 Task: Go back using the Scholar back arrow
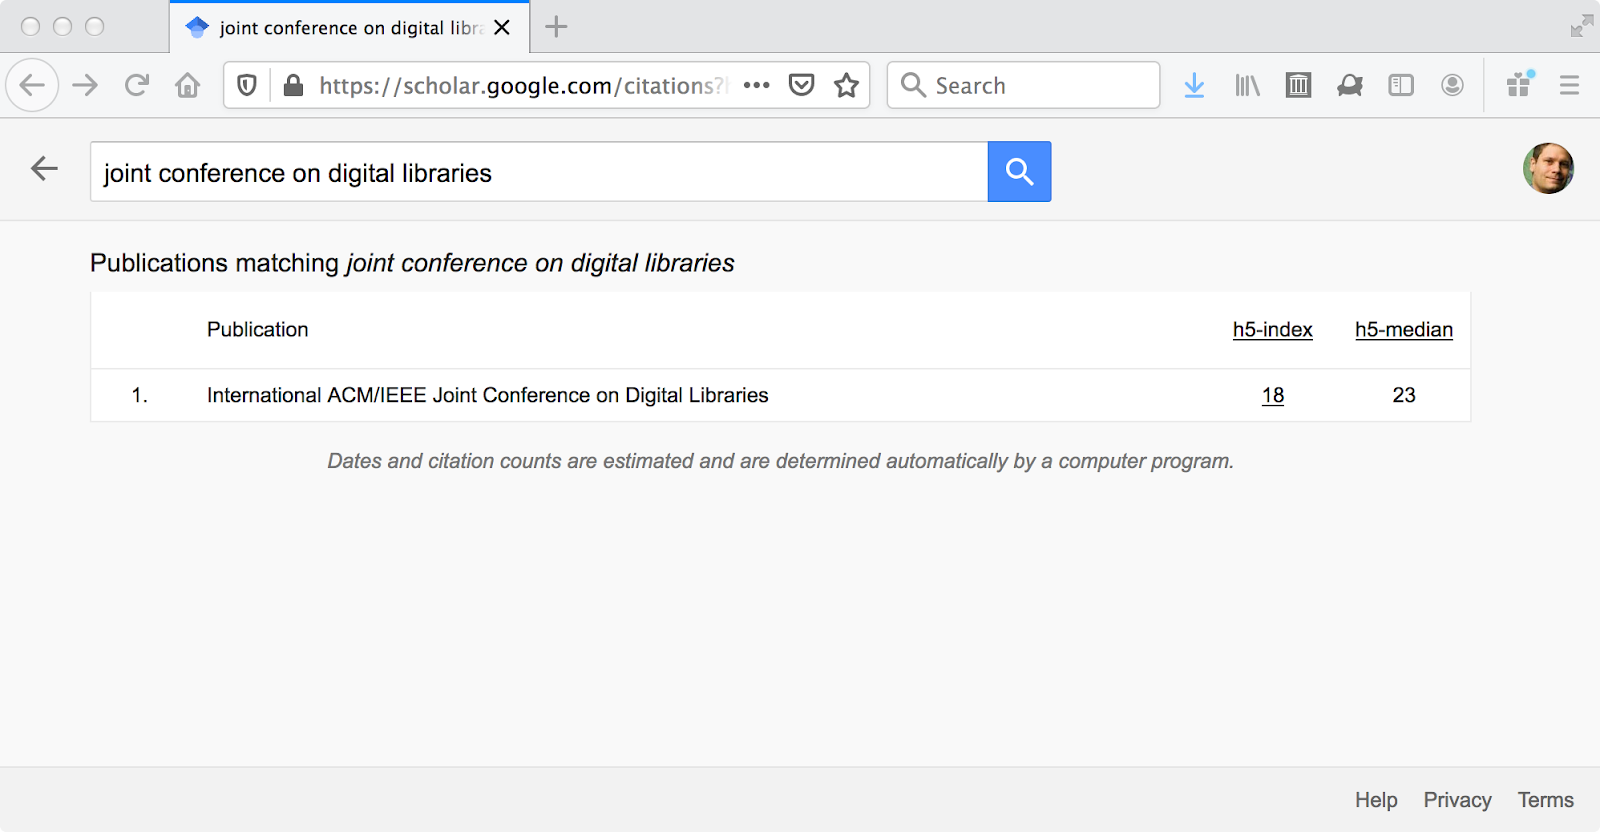pyautogui.click(x=44, y=169)
